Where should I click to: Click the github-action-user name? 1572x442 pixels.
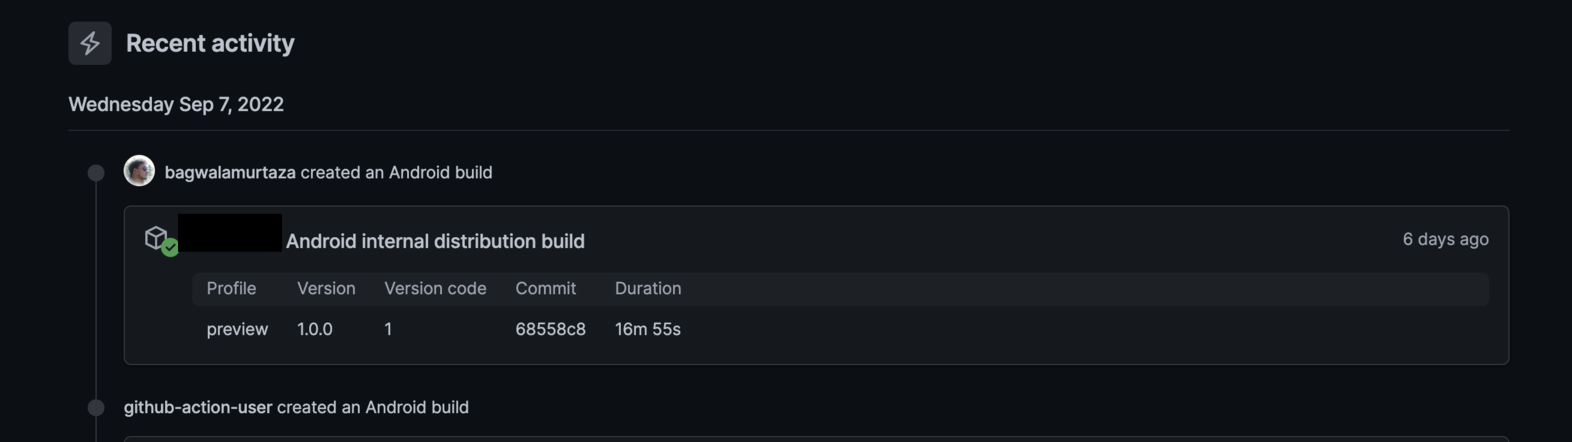(198, 407)
